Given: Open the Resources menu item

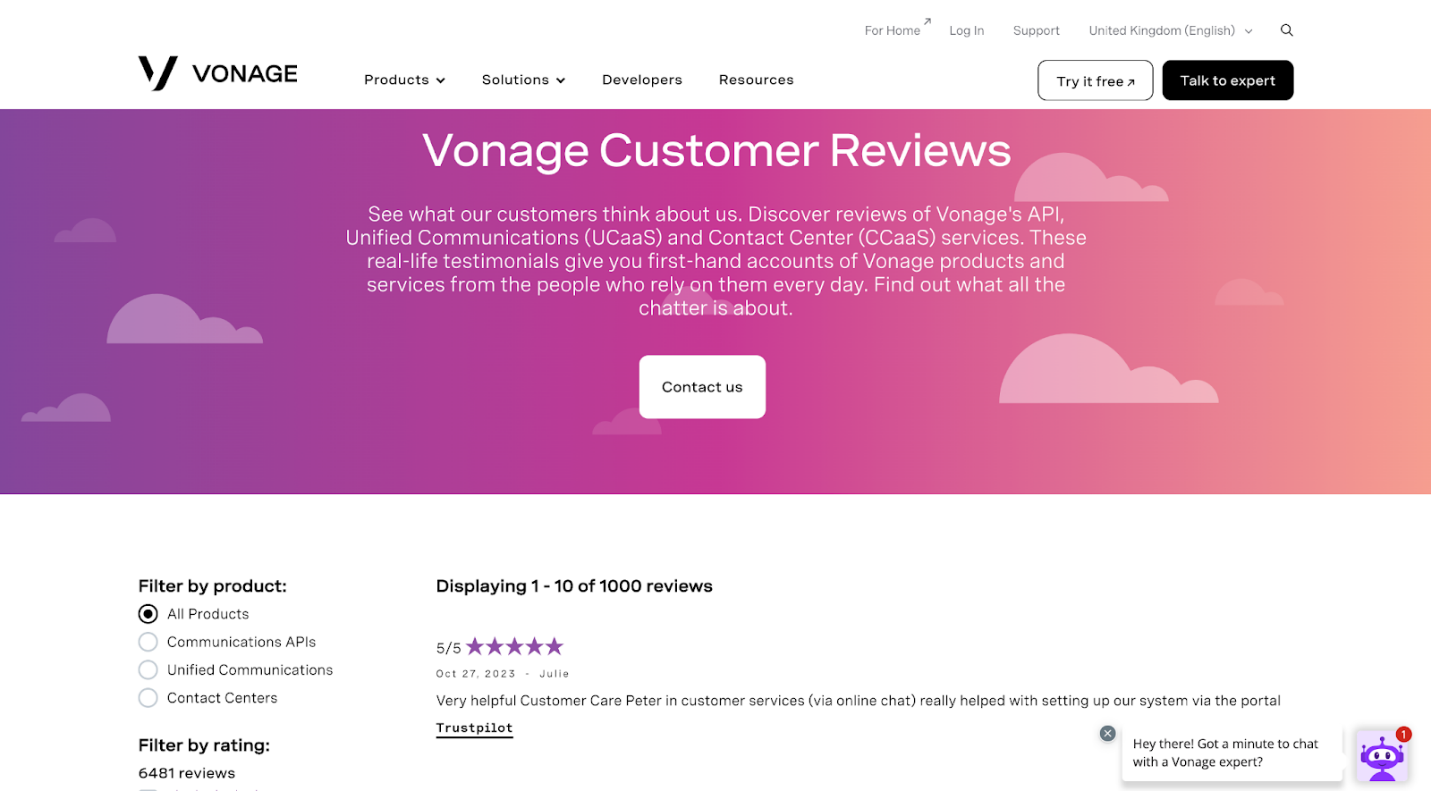Looking at the screenshot, I should tap(756, 80).
